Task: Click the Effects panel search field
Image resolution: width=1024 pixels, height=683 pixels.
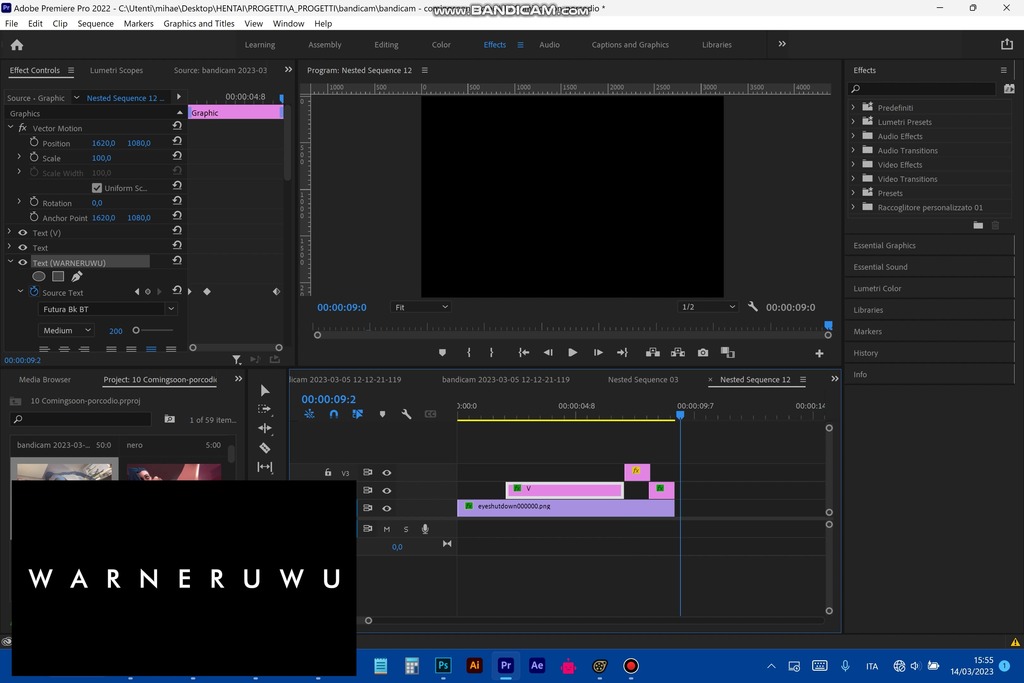Action: click(921, 89)
